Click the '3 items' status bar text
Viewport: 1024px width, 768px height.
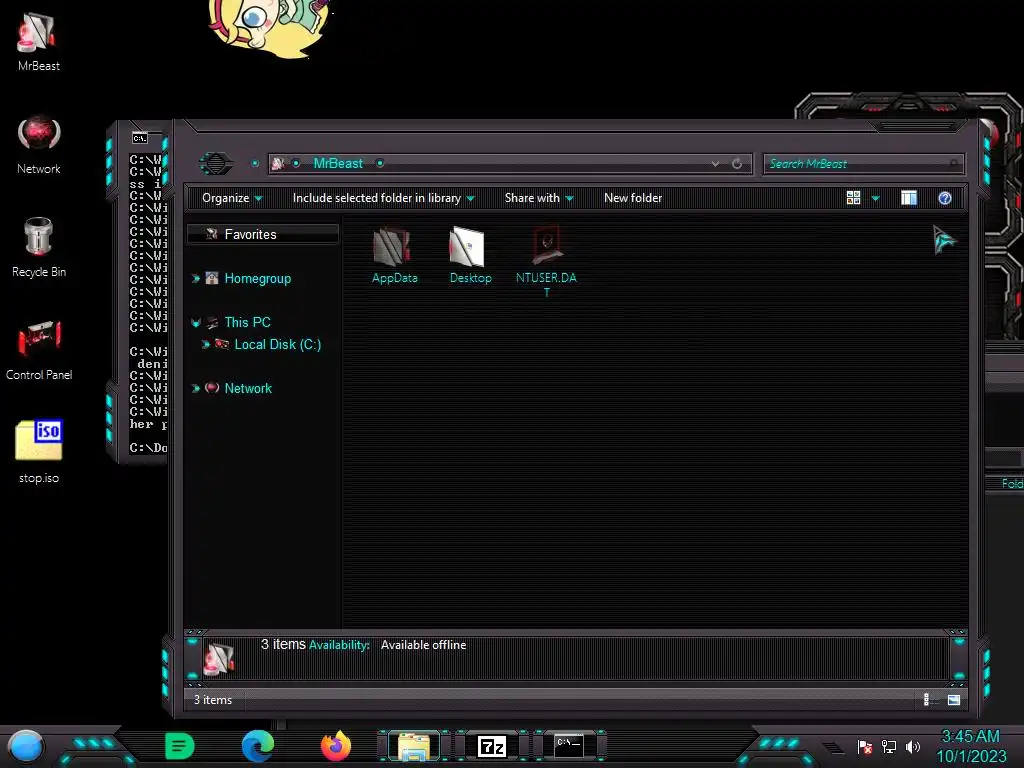pos(213,700)
